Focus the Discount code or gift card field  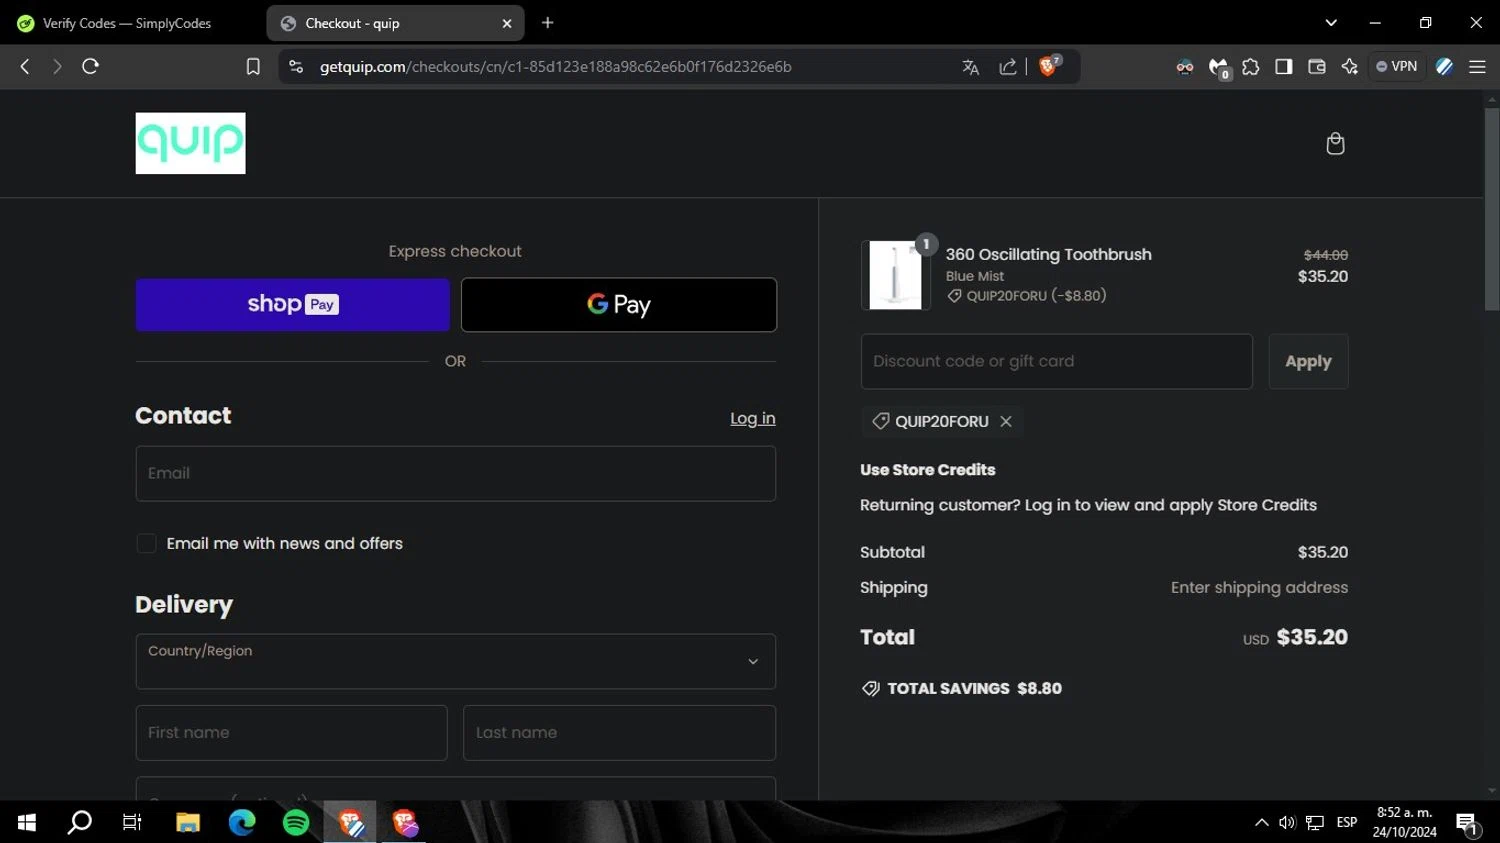pos(1057,361)
